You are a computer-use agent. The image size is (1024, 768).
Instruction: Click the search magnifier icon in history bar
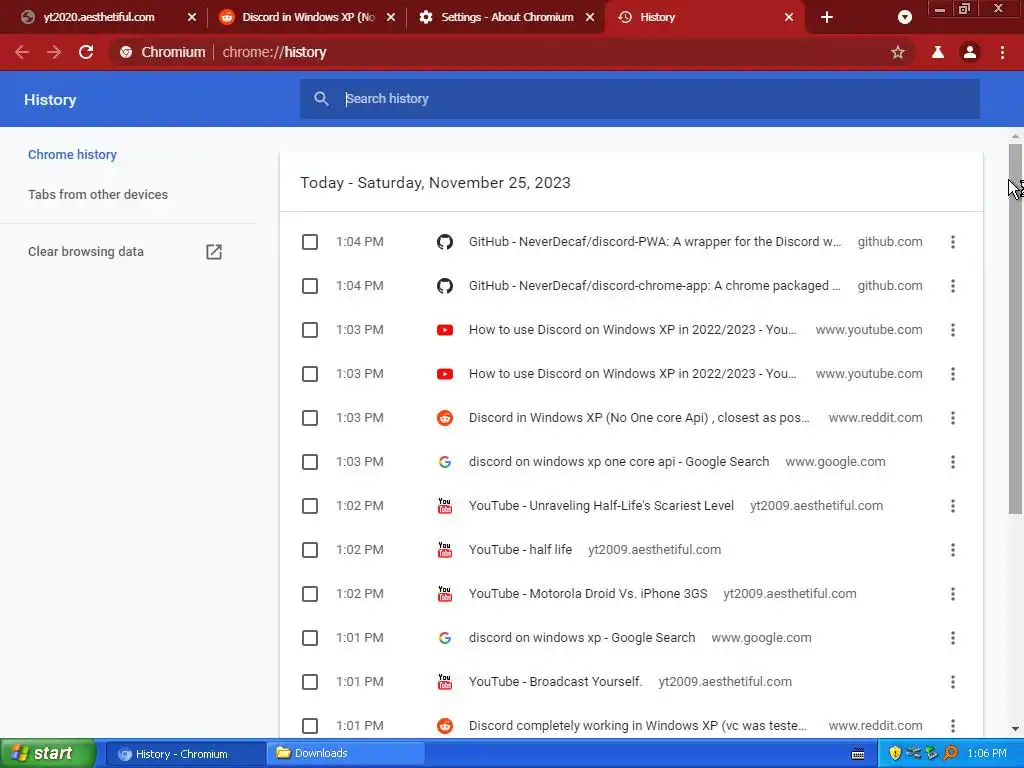pos(321,99)
